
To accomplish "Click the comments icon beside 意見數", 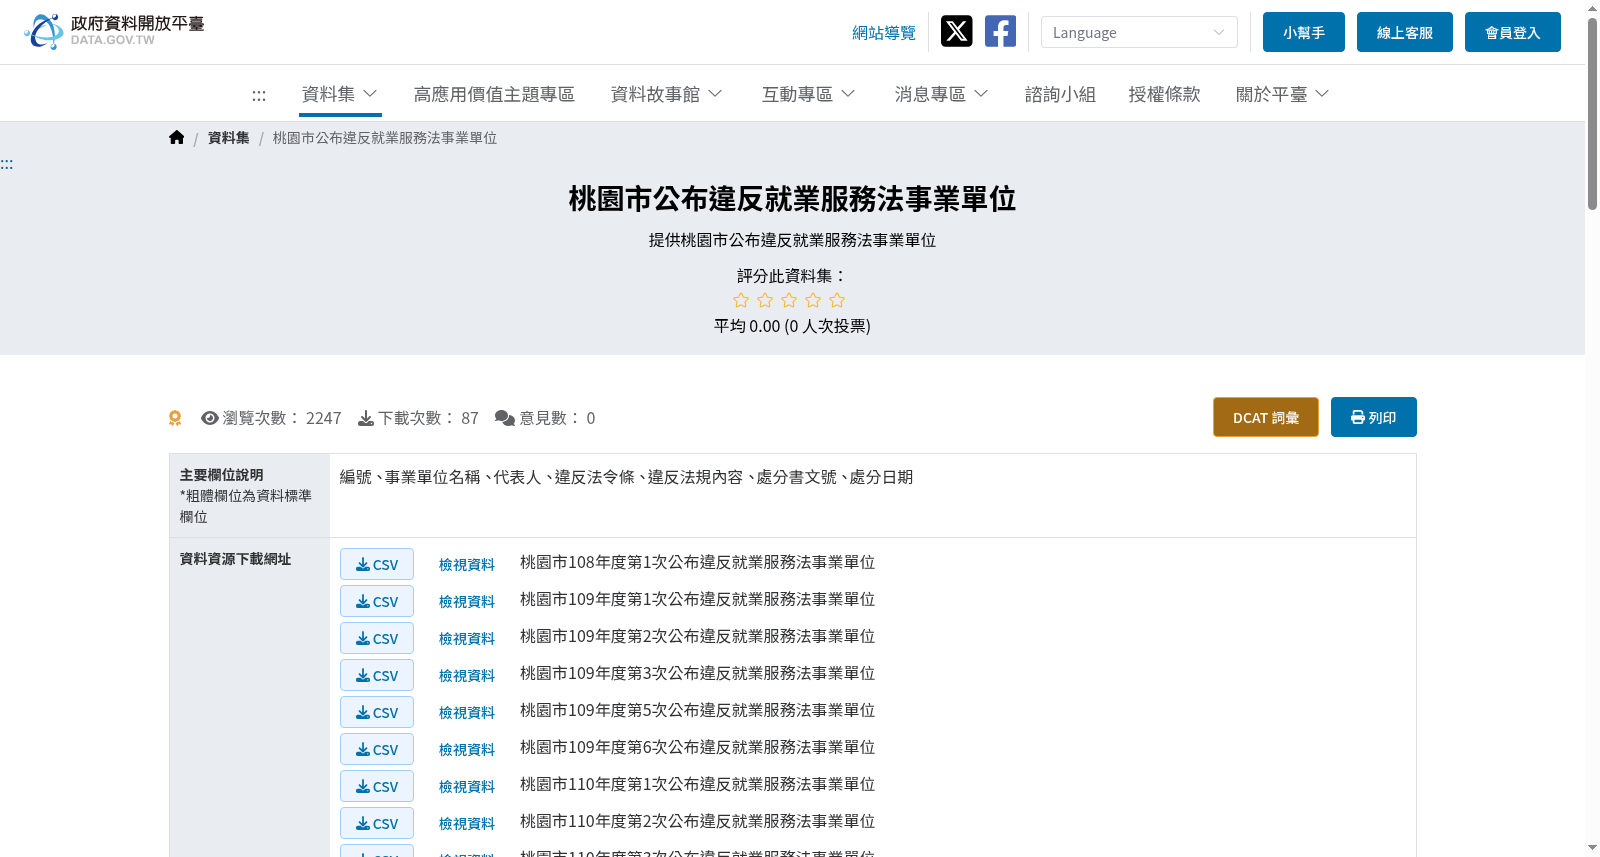I will pos(505,418).
